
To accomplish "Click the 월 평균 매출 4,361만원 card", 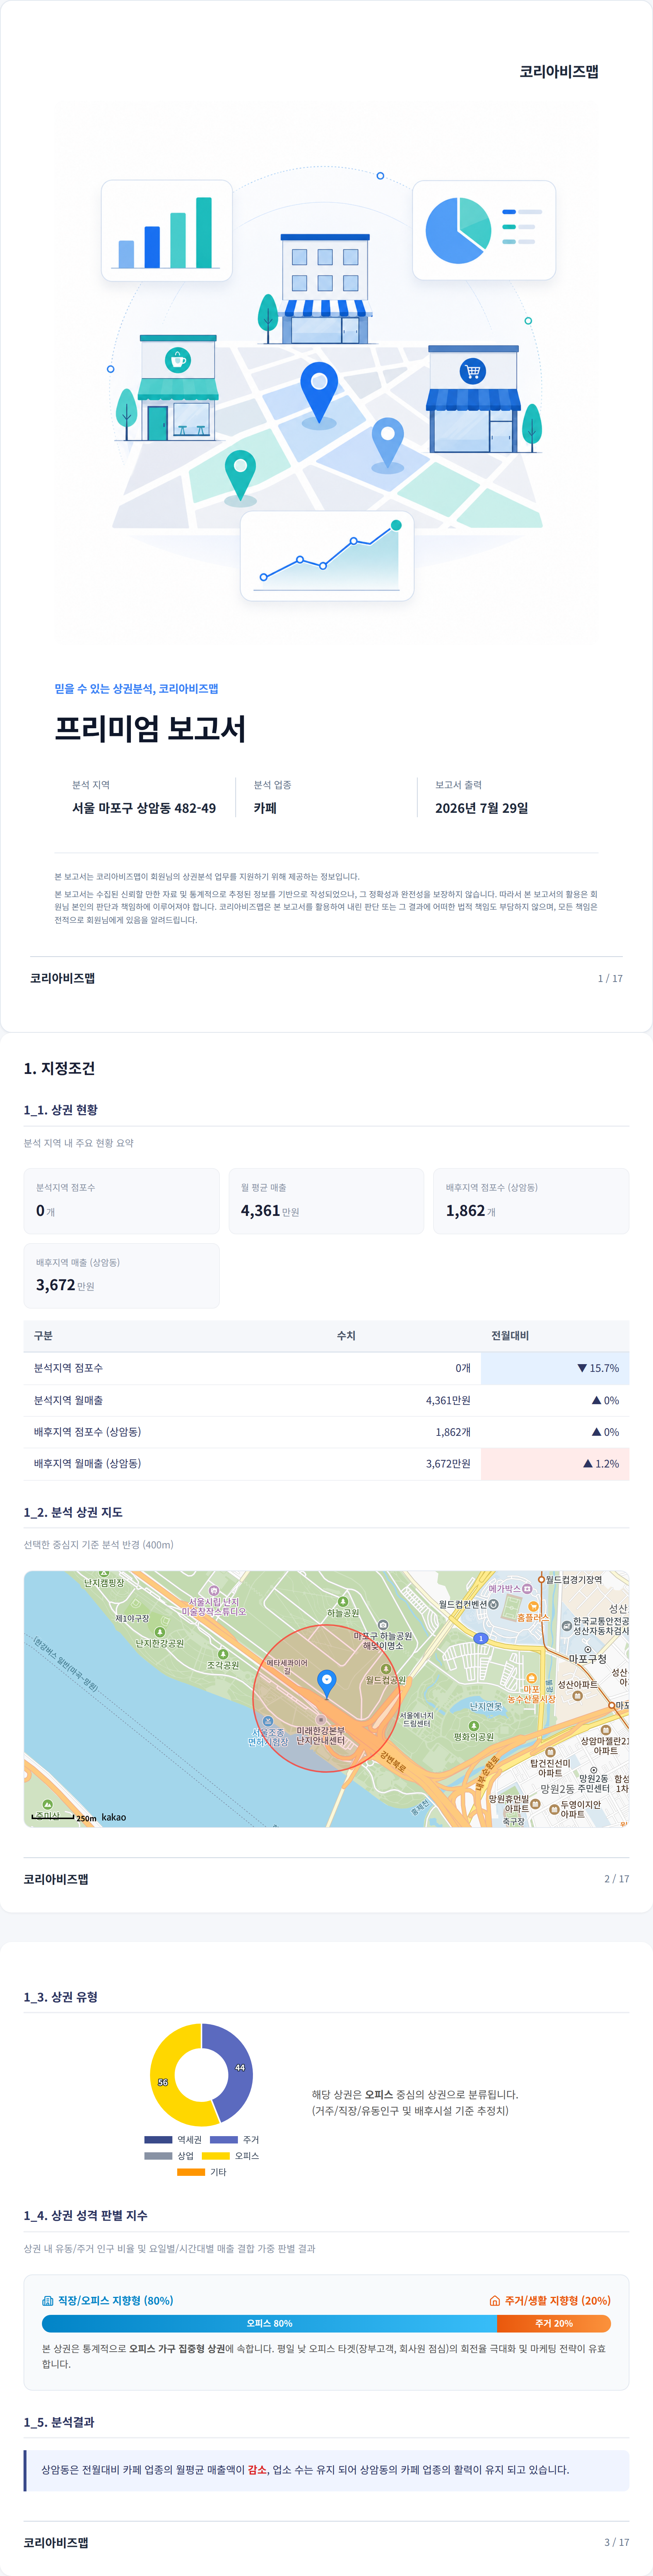I will (x=326, y=1201).
